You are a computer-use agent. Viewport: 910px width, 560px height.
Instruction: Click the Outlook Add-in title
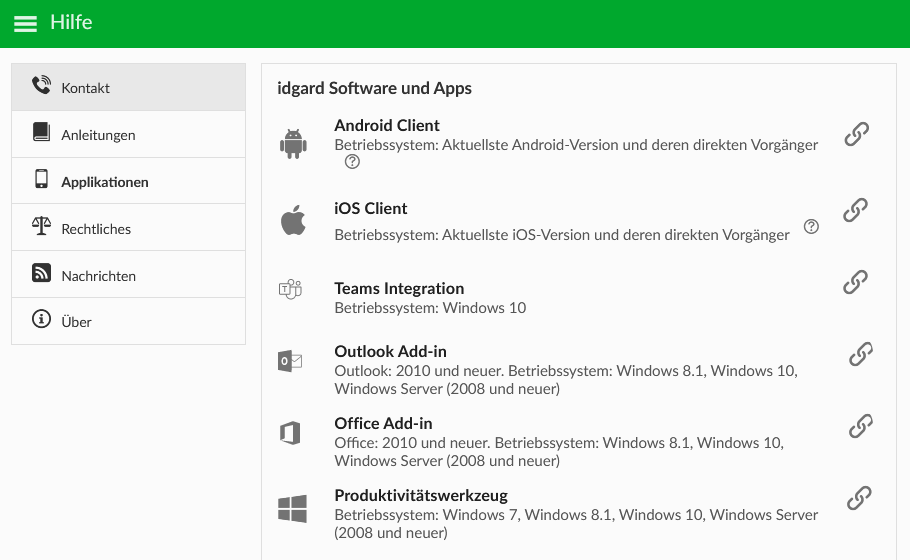tap(391, 352)
